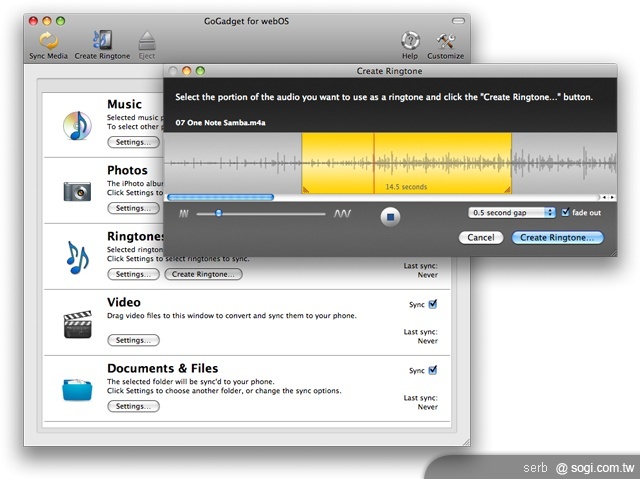Click the yellow selected waveform region
Image resolution: width=640 pixels, height=479 pixels.
[x=406, y=160]
